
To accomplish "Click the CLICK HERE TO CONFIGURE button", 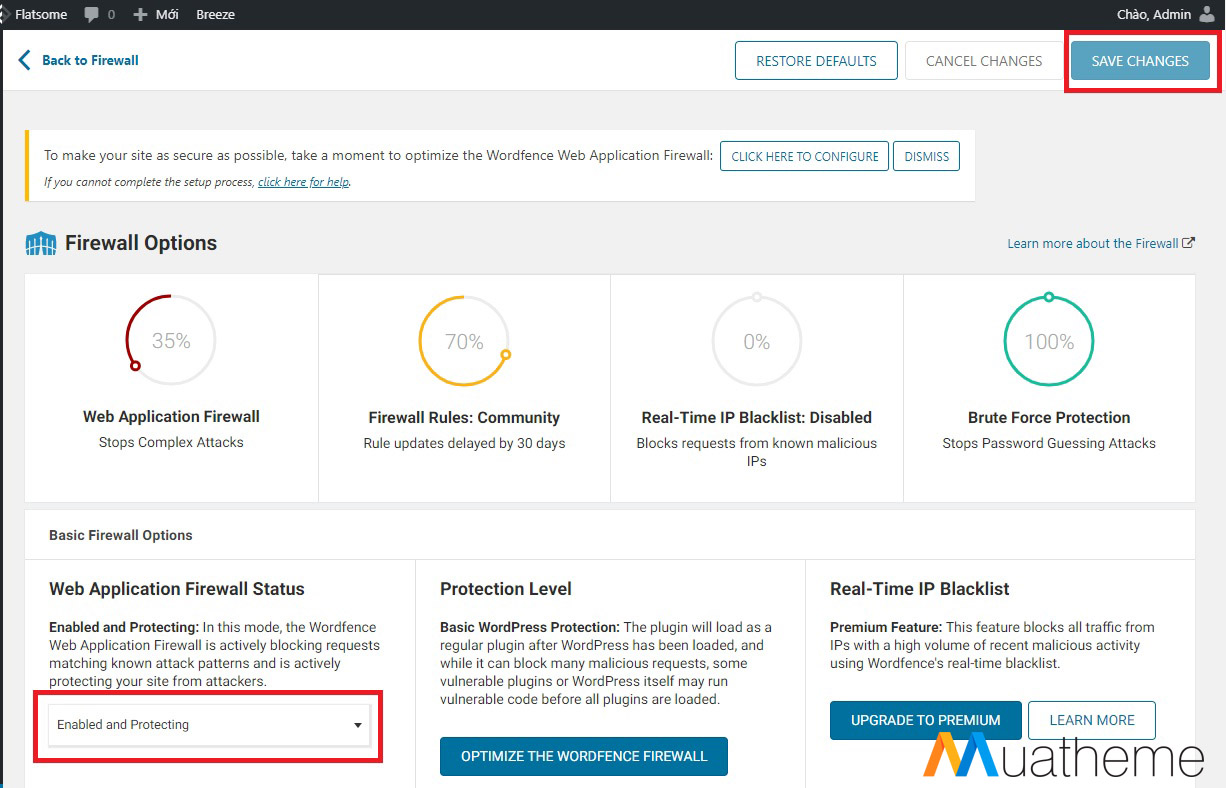I will point(805,156).
